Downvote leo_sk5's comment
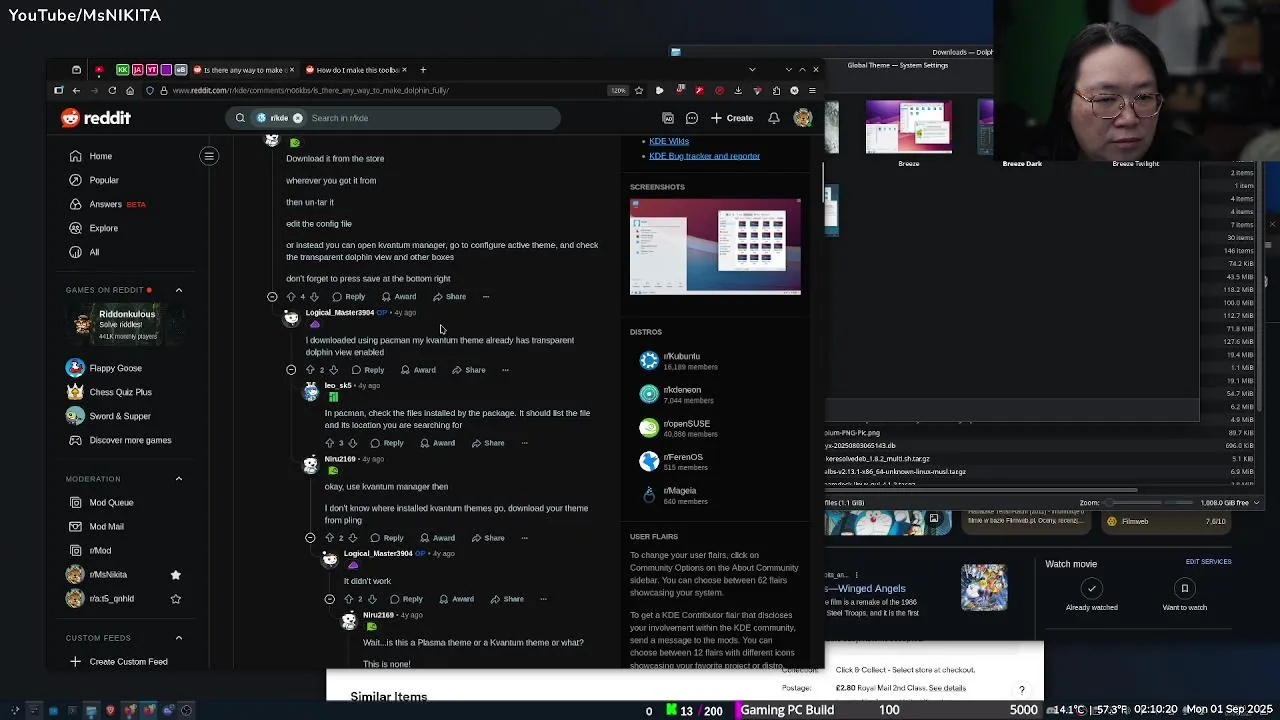 pos(352,443)
